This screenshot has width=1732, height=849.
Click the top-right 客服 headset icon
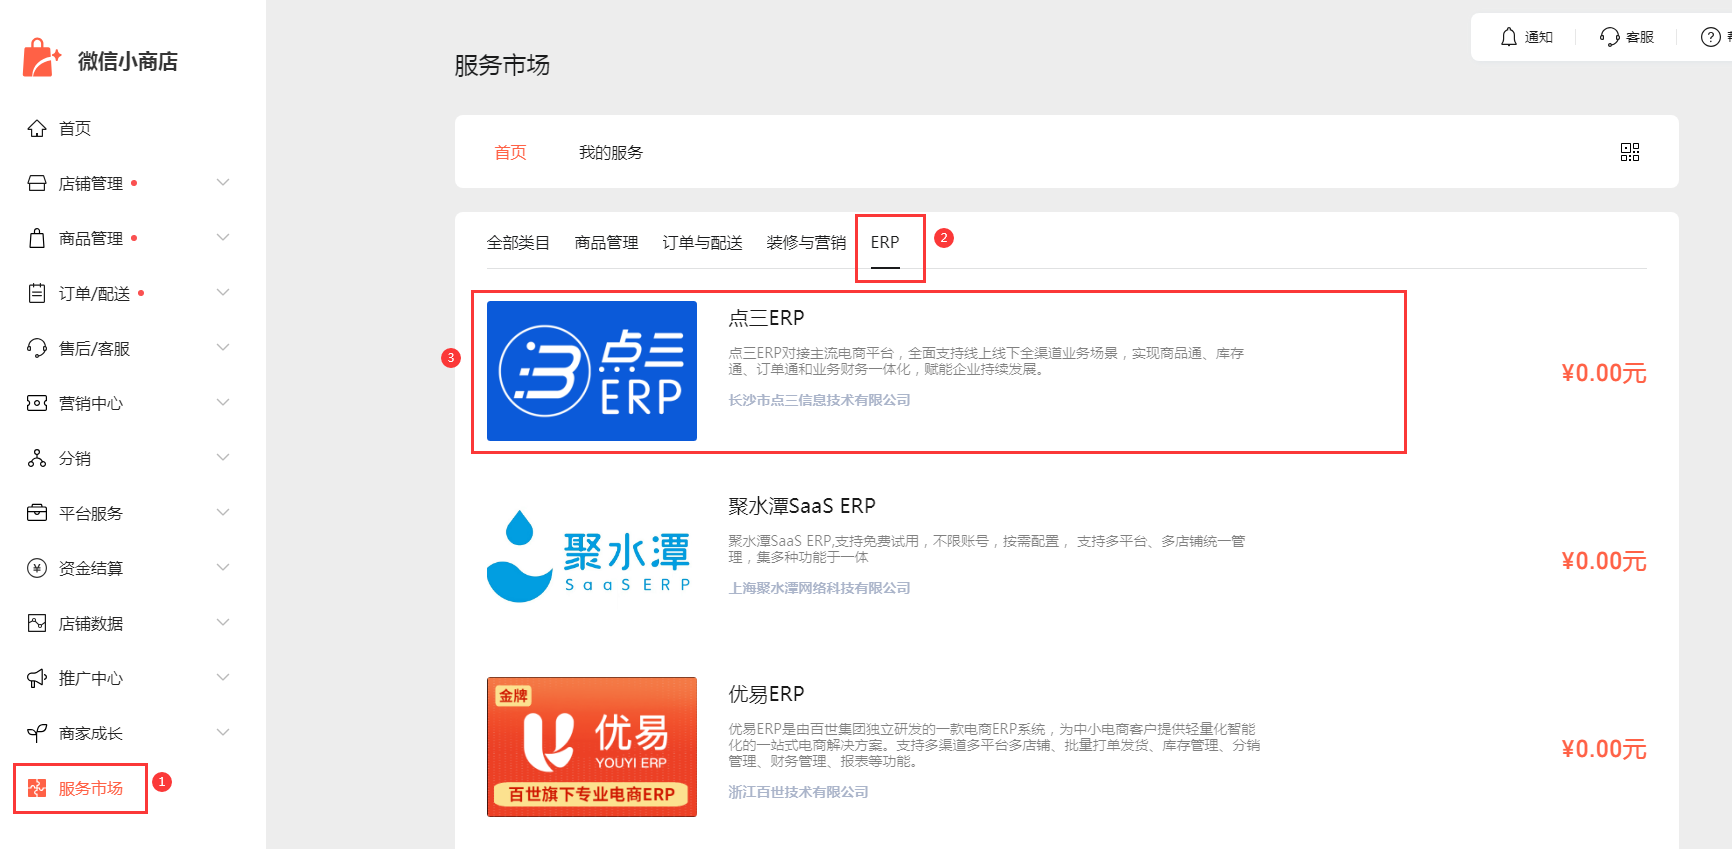click(x=1609, y=37)
